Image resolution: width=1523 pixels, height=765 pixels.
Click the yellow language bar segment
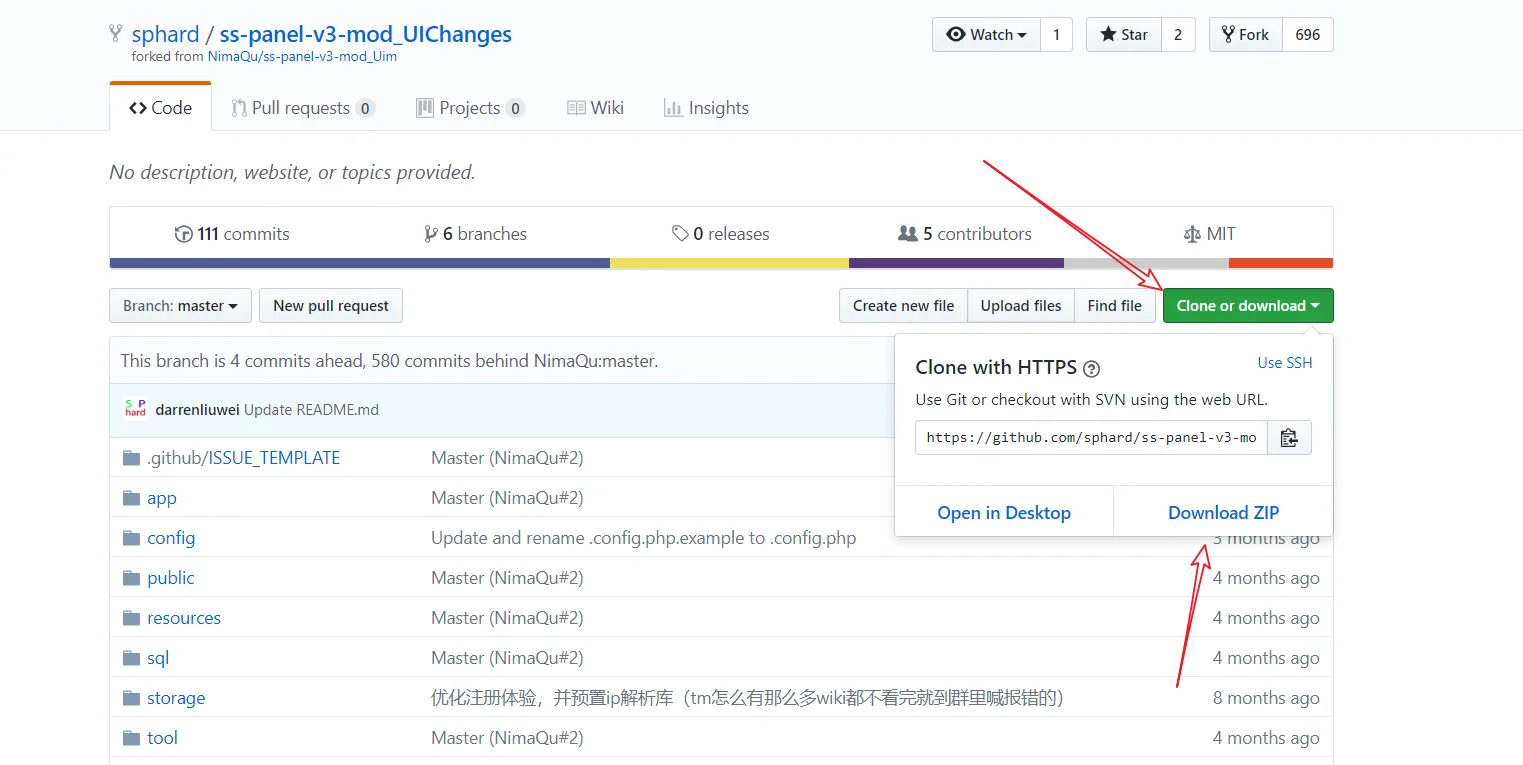[729, 263]
